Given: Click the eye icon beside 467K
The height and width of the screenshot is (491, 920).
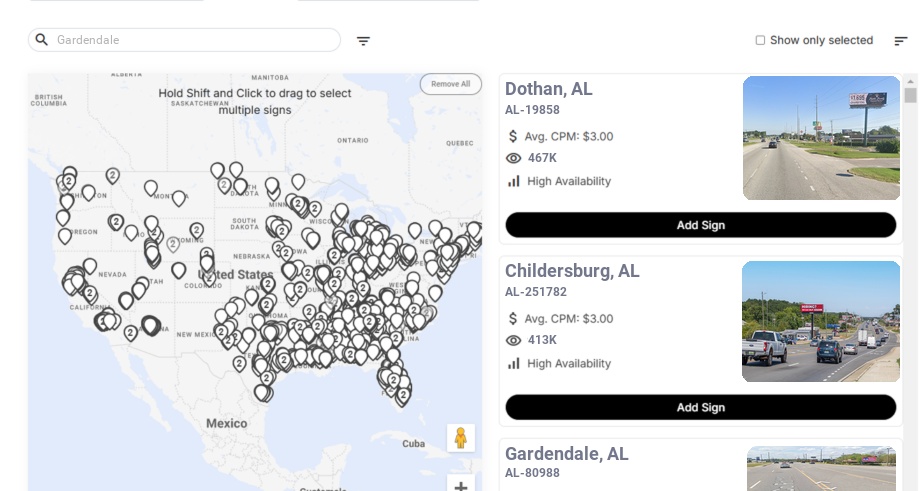Looking at the screenshot, I should click(513, 158).
